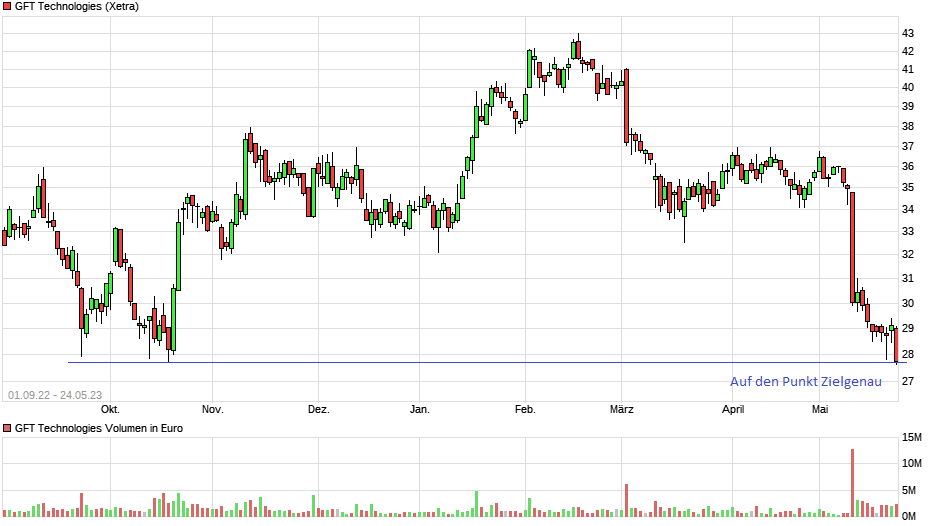The height and width of the screenshot is (526, 940).
Task: Click the long red candlestick in the May crash
Action: (852, 247)
